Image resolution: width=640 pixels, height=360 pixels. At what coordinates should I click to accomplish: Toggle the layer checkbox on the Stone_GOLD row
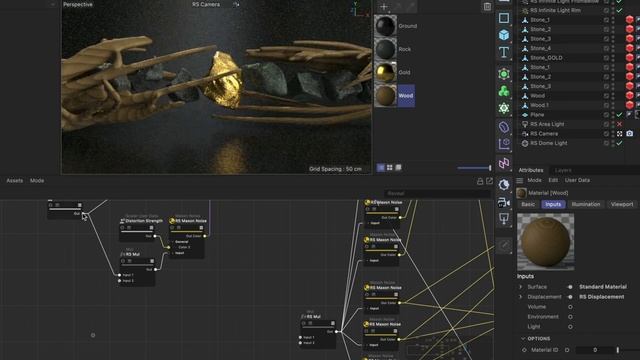click(606, 58)
